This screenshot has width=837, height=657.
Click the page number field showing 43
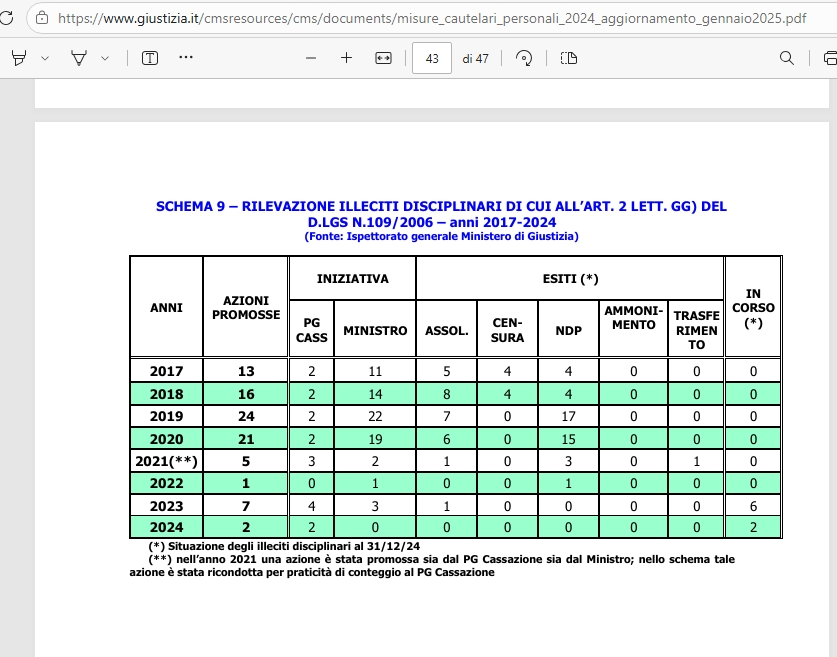(x=432, y=58)
